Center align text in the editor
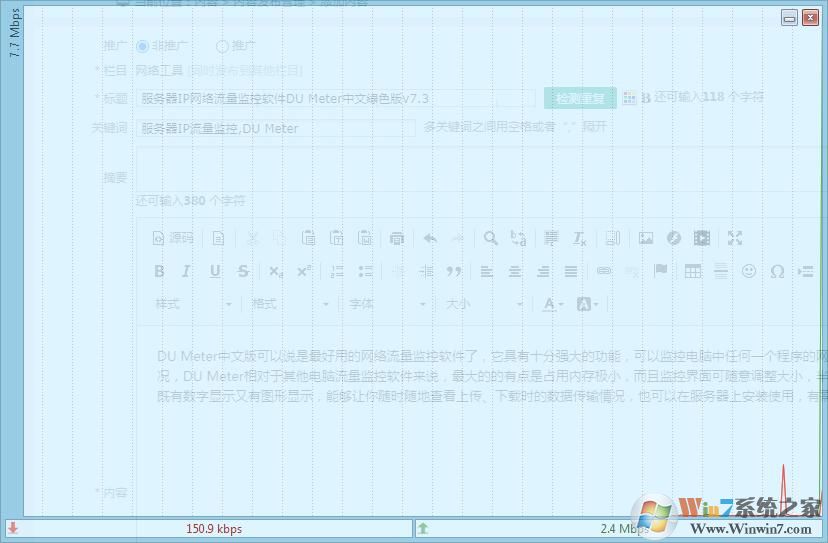The width and height of the screenshot is (828, 543). click(x=515, y=272)
